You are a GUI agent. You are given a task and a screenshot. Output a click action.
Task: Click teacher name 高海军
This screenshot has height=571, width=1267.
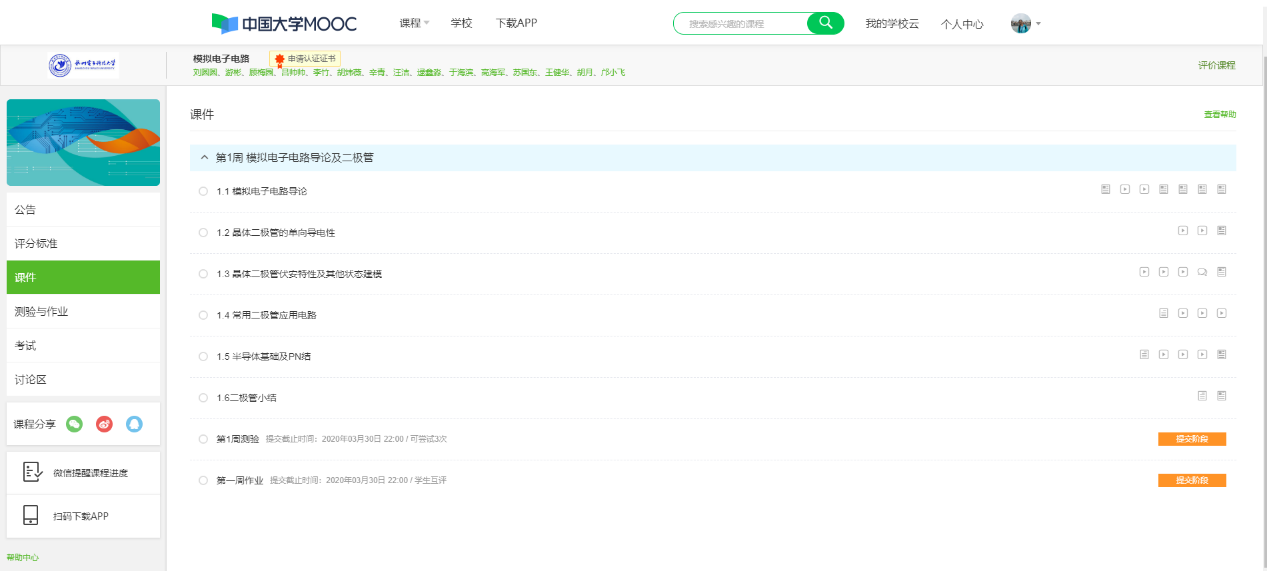(x=493, y=72)
